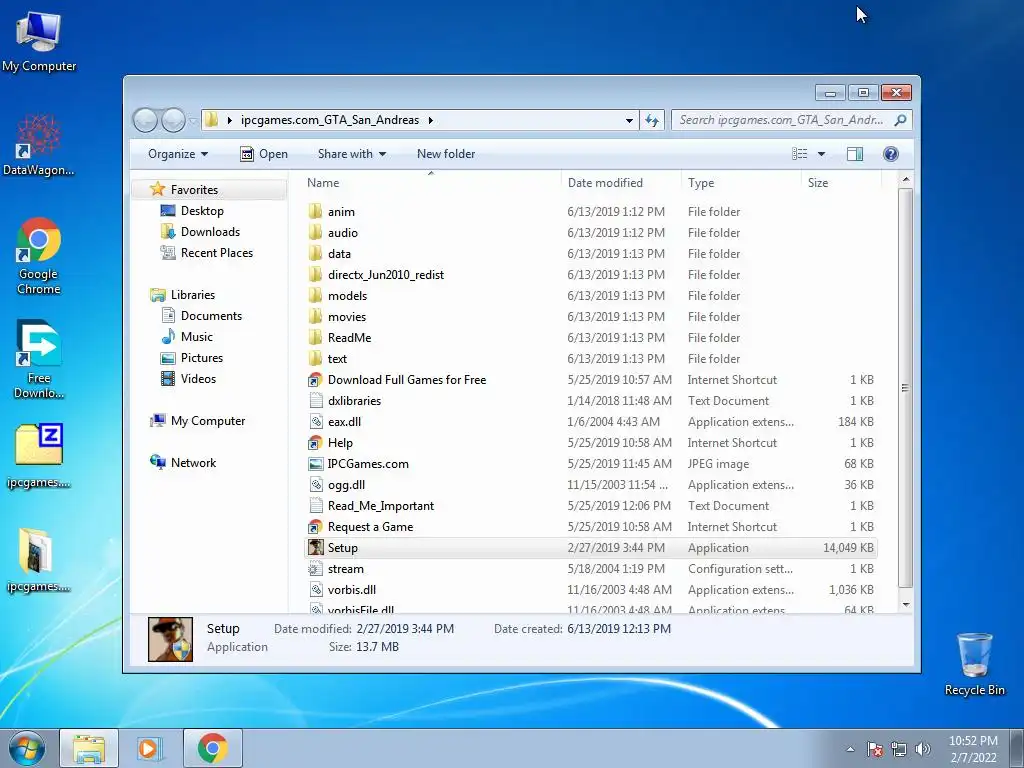Open Chrome from the taskbar
This screenshot has width=1024, height=768.
(213, 748)
